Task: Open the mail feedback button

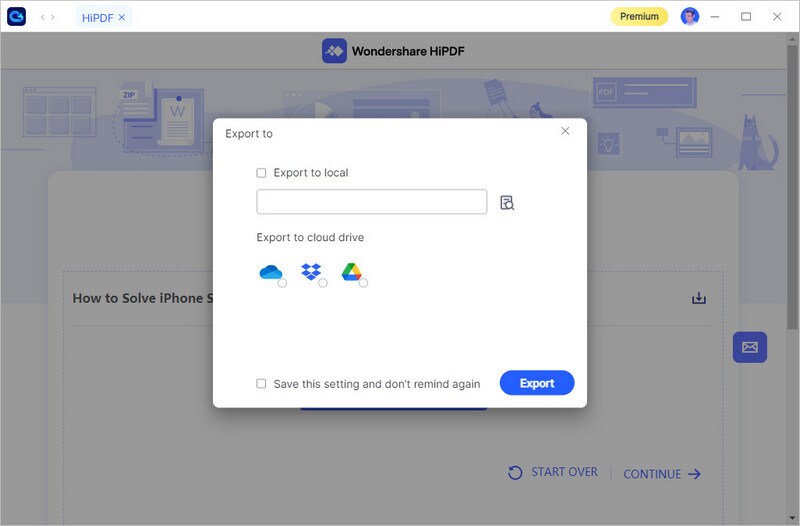Action: [750, 347]
